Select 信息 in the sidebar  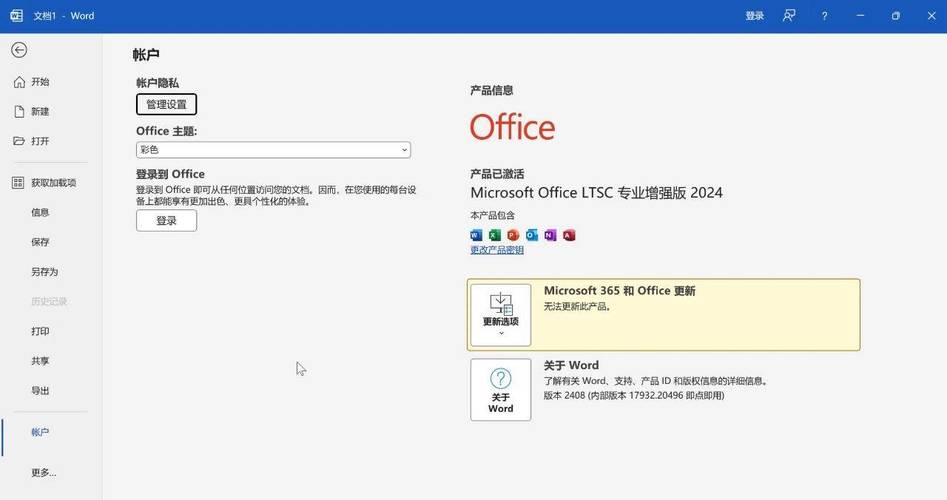40,213
